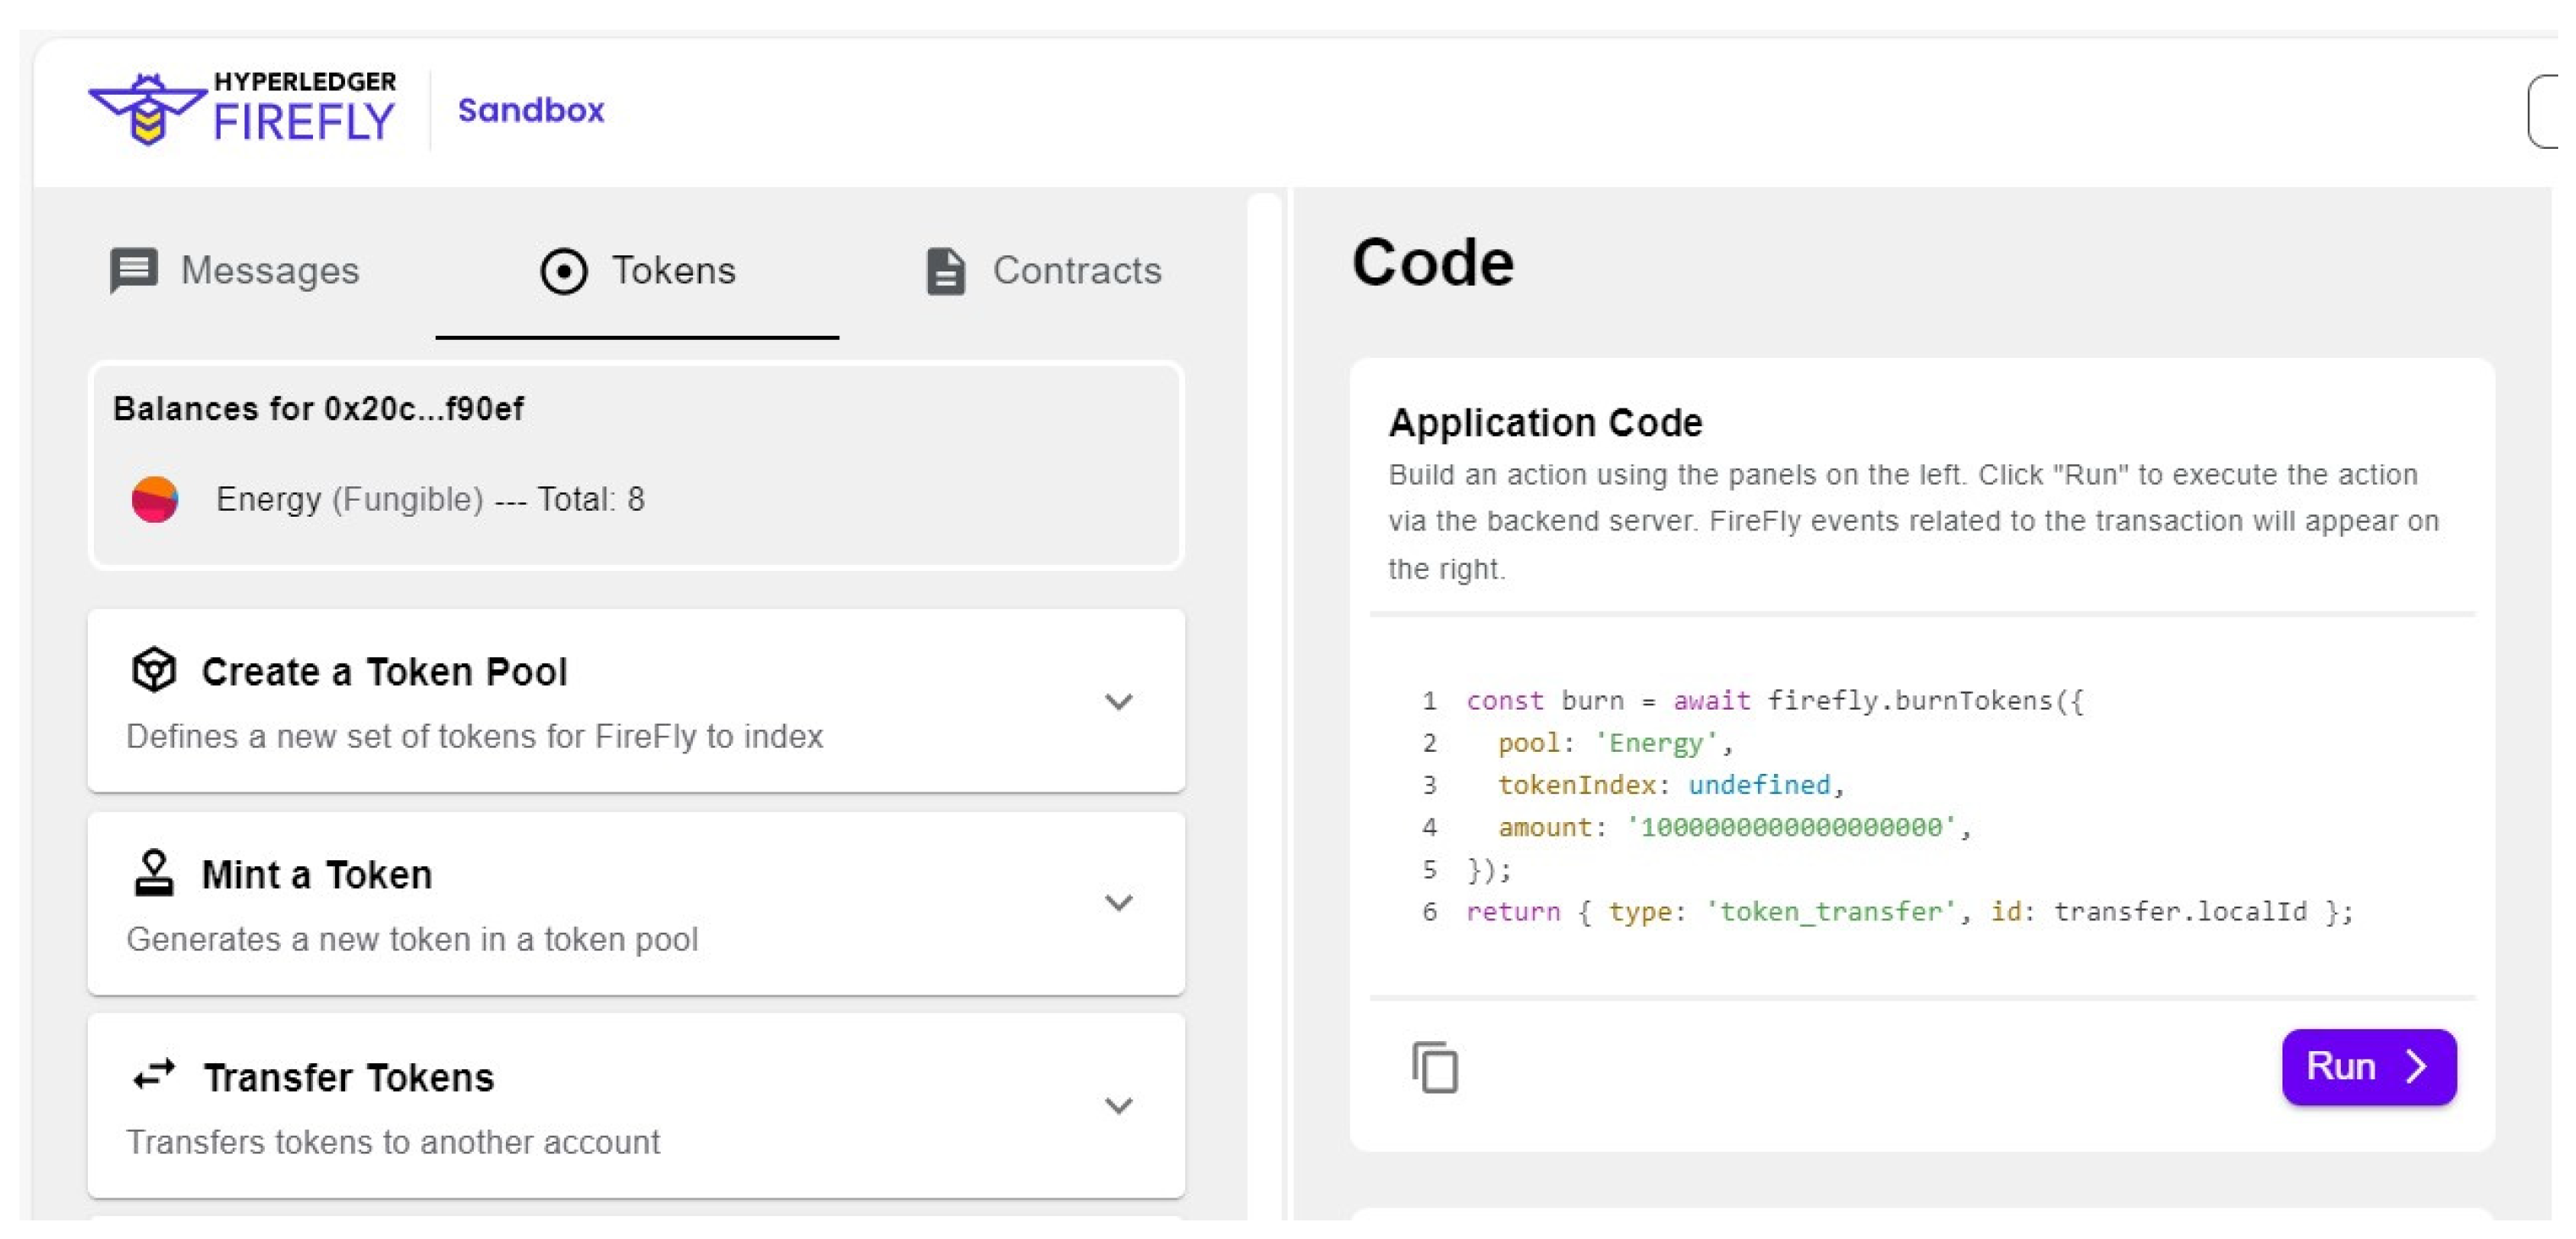The width and height of the screenshot is (2576, 1239).
Task: Click the Messages chat bubble icon
Action: [133, 270]
